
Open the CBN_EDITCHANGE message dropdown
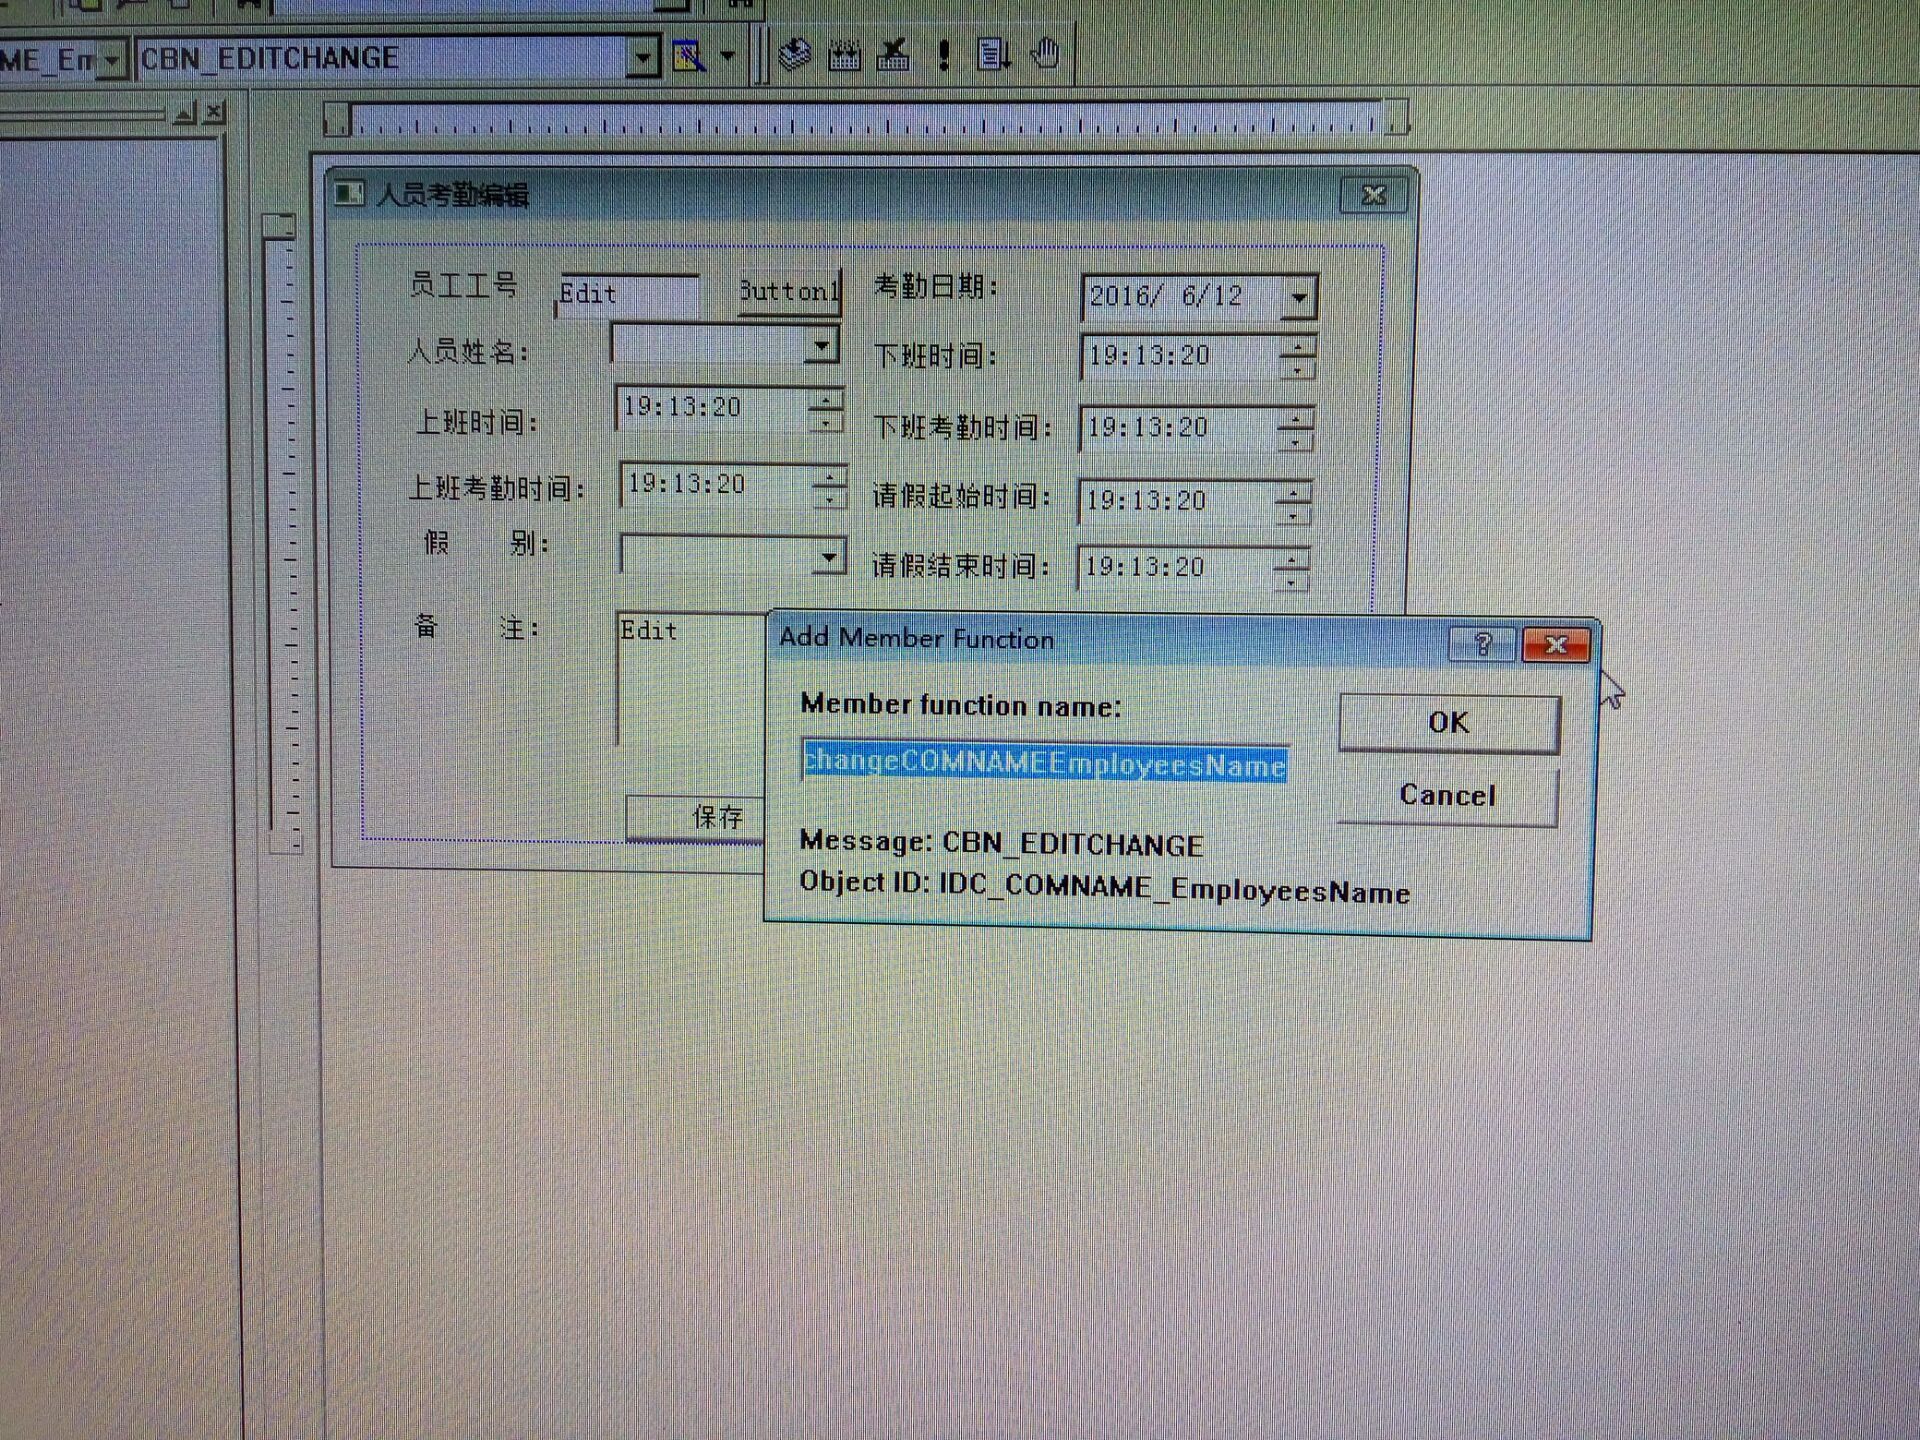[645, 58]
